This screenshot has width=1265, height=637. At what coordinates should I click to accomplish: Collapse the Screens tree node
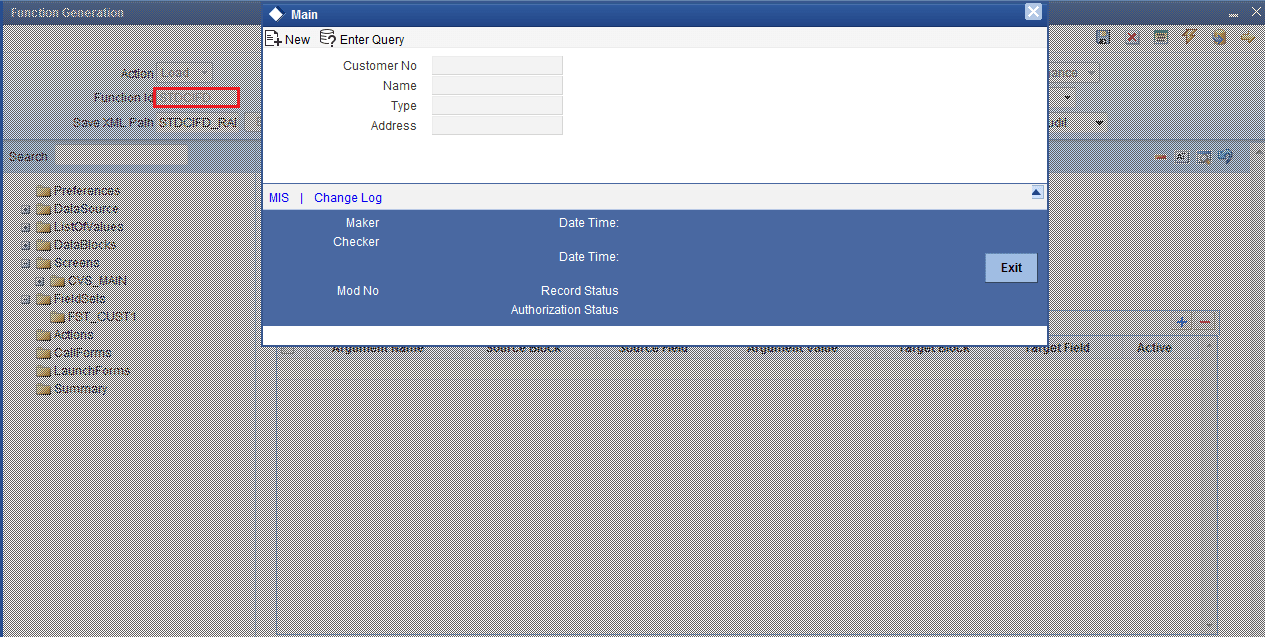coord(25,263)
